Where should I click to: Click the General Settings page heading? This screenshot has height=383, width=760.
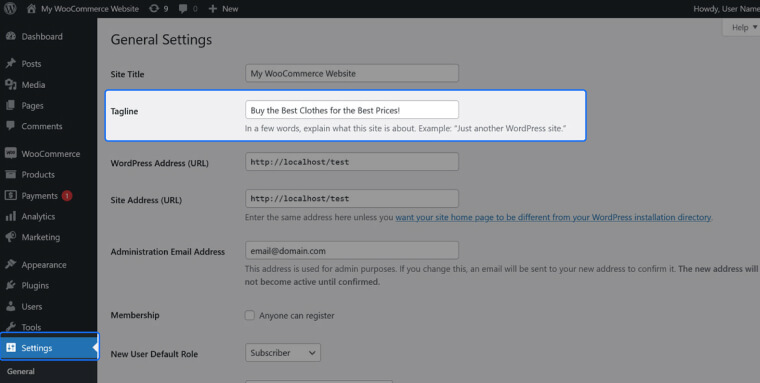pos(161,40)
